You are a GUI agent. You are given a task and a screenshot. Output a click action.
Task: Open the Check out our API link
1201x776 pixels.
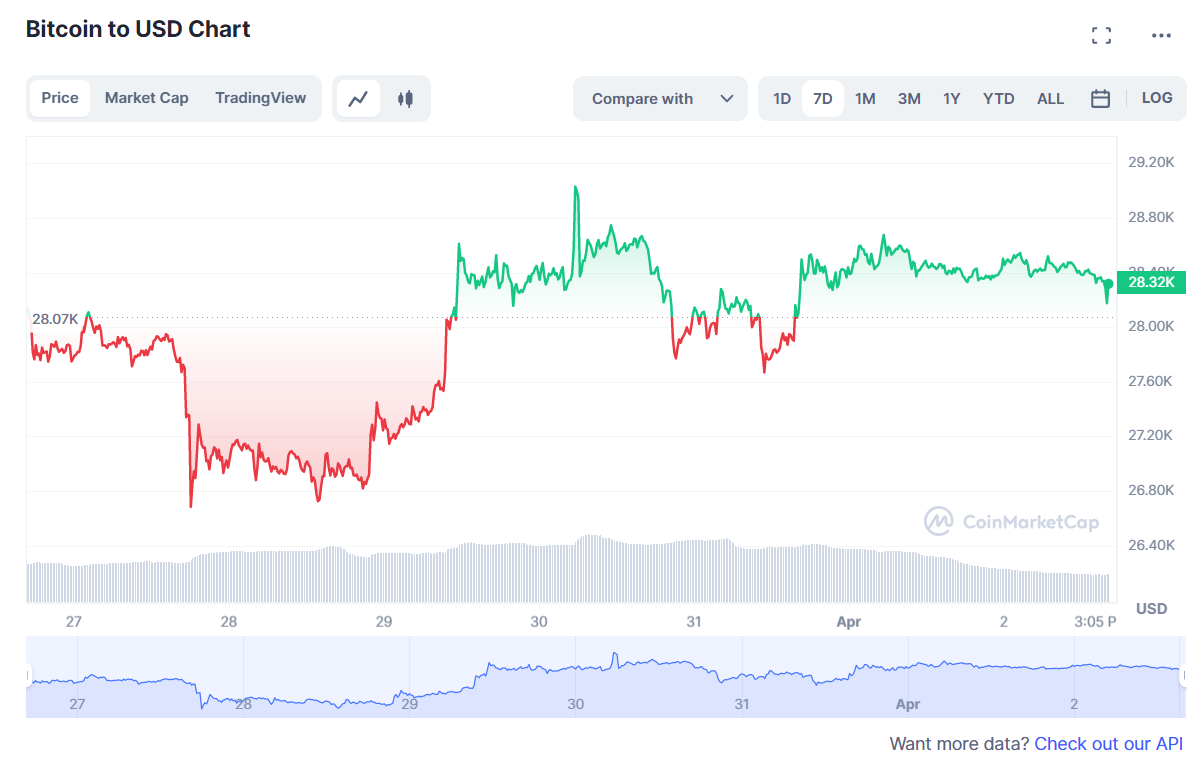tap(1109, 744)
